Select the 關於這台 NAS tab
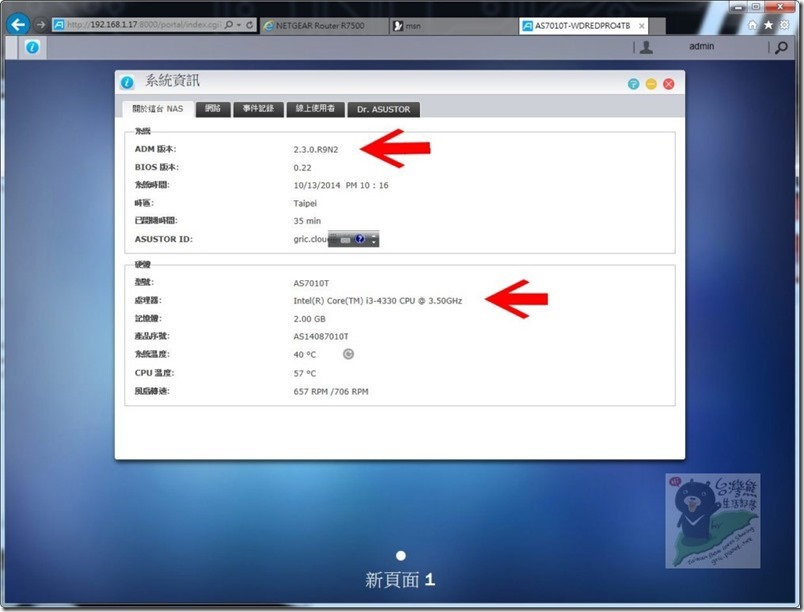804x612 pixels. (x=158, y=109)
